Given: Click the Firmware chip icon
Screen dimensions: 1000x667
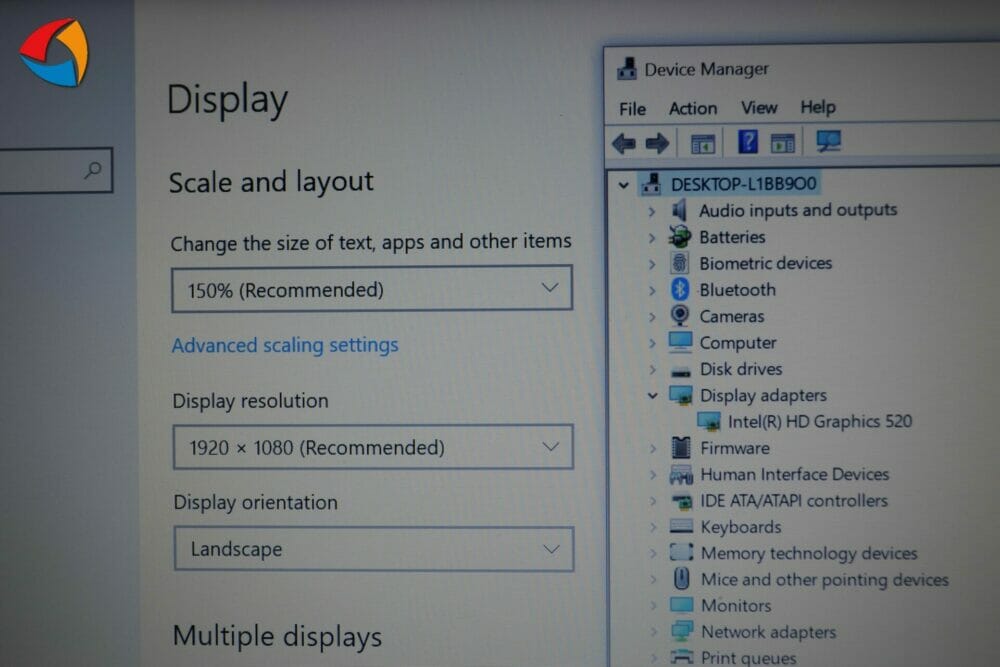Looking at the screenshot, I should click(681, 448).
